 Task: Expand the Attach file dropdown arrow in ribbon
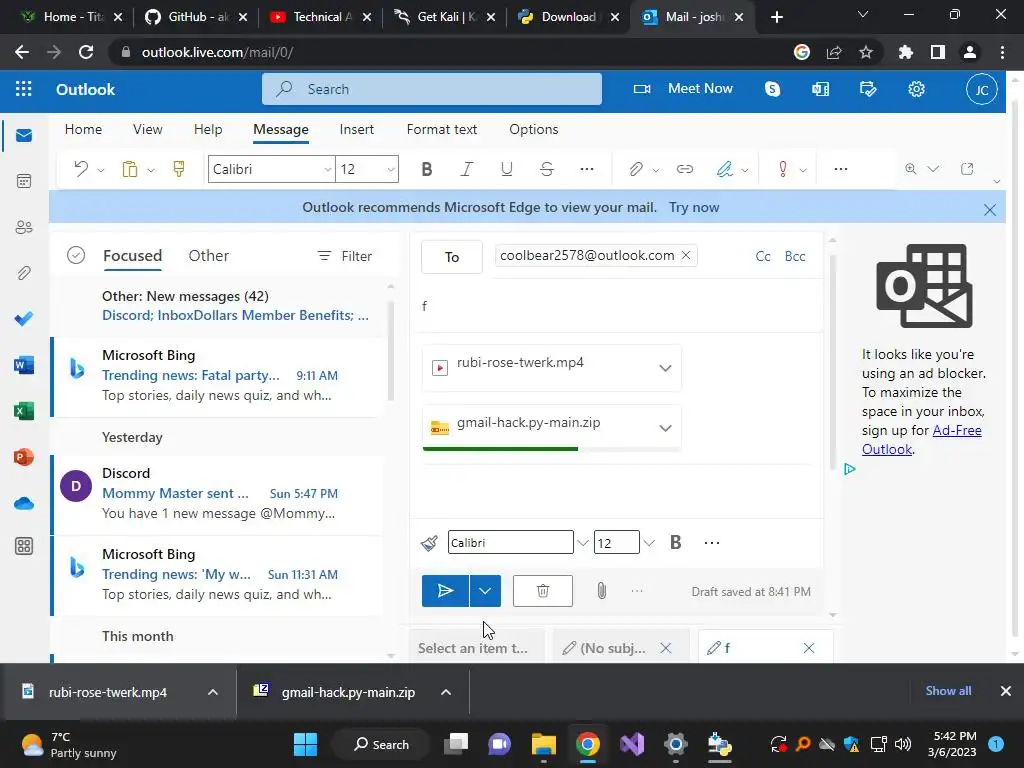656,170
